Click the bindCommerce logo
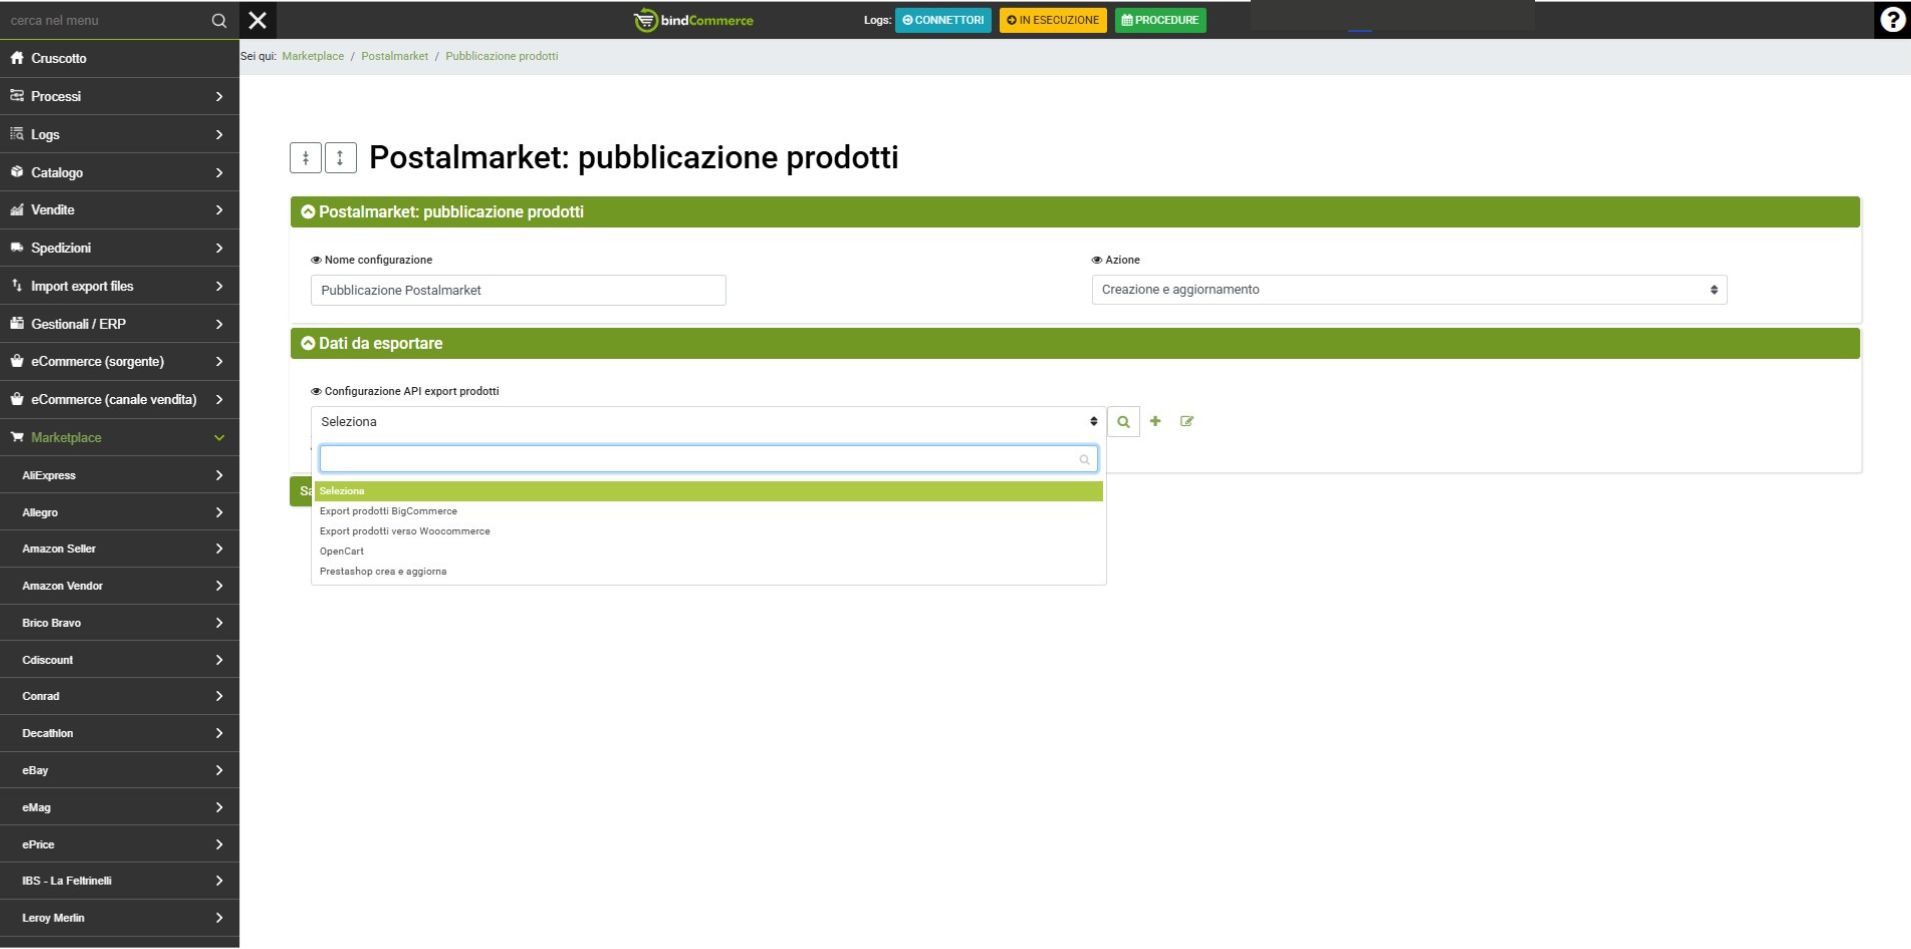Viewport: 1911px width, 949px height. coord(694,20)
